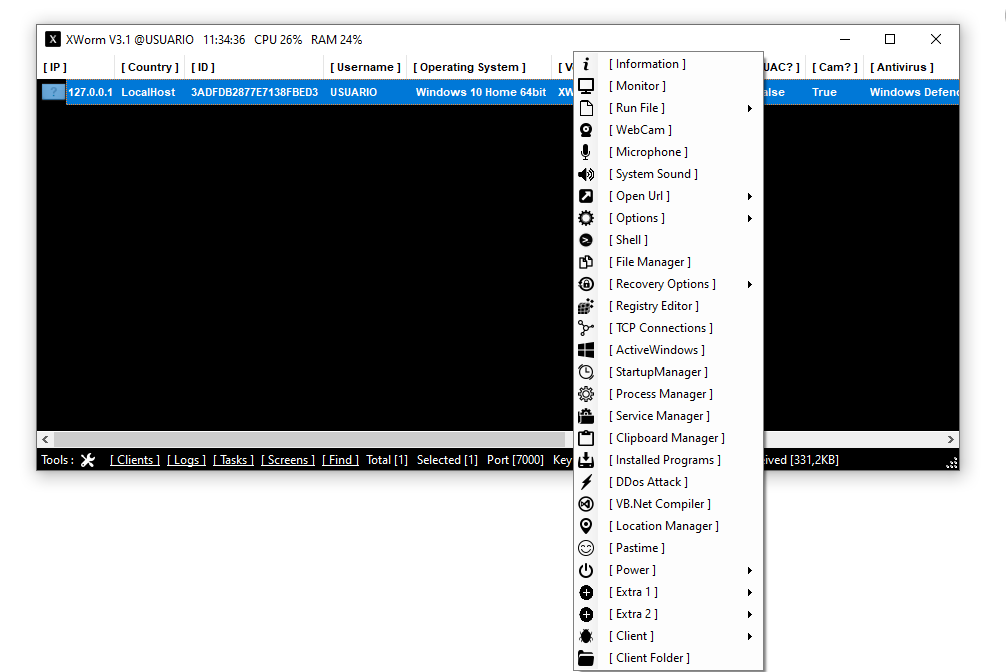Open the [ Screens ] link
The image size is (1006, 672).
tap(288, 460)
